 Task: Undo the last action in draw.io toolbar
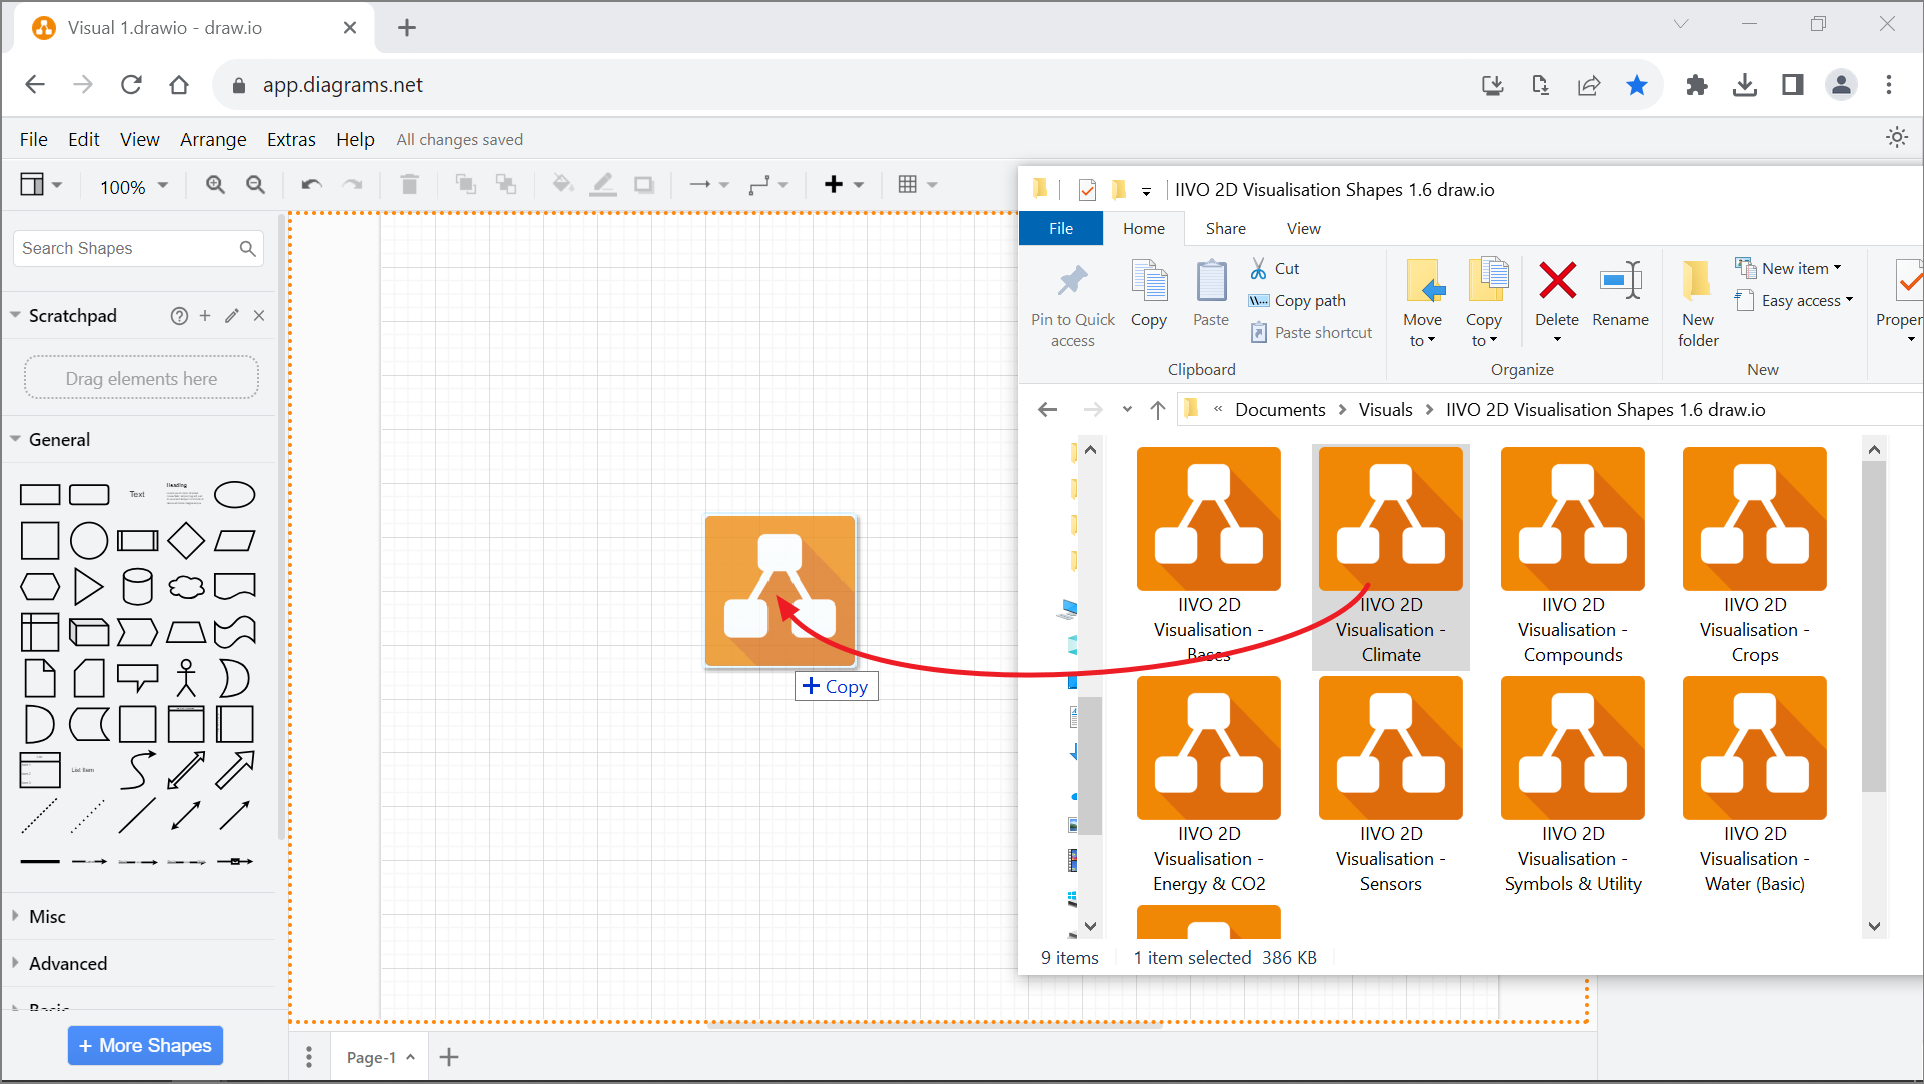pos(311,185)
